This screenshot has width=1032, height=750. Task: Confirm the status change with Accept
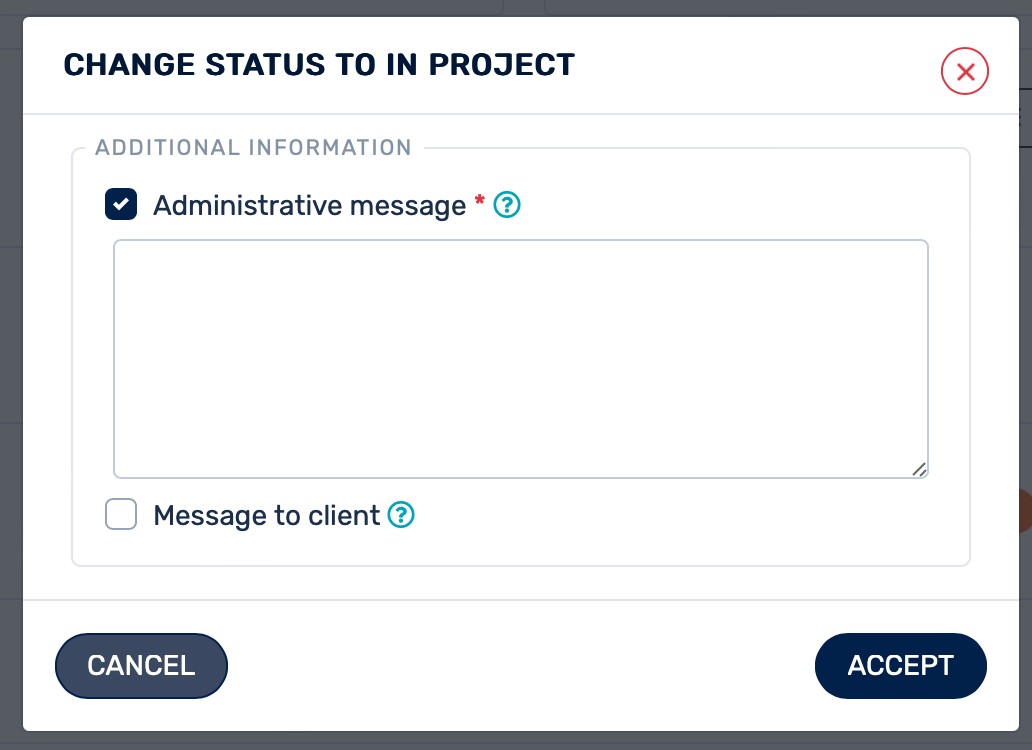[900, 666]
